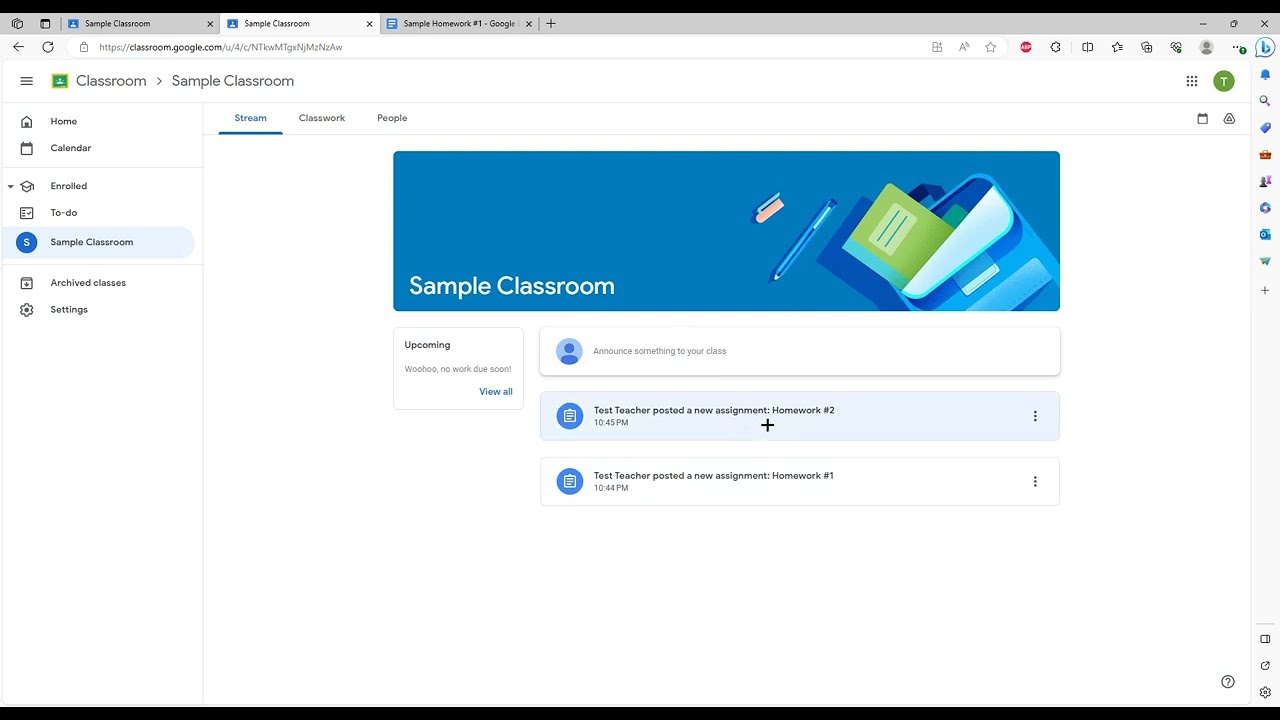
Task: Click the Home icon in the sidebar
Action: coord(27,121)
